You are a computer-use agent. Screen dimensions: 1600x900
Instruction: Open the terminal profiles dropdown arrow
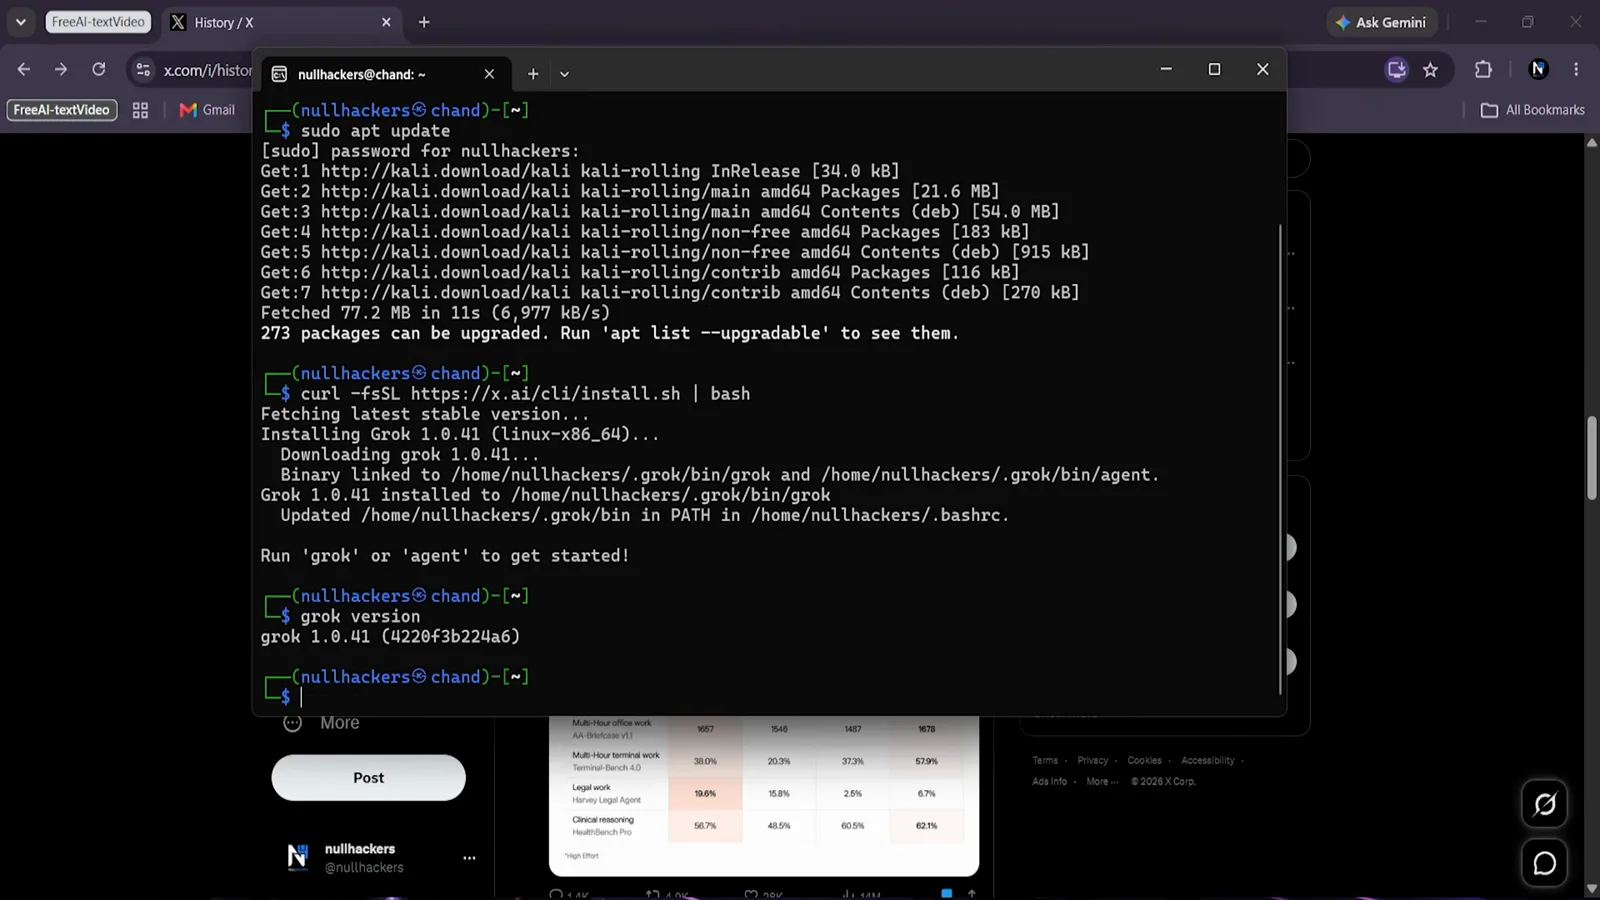point(564,74)
